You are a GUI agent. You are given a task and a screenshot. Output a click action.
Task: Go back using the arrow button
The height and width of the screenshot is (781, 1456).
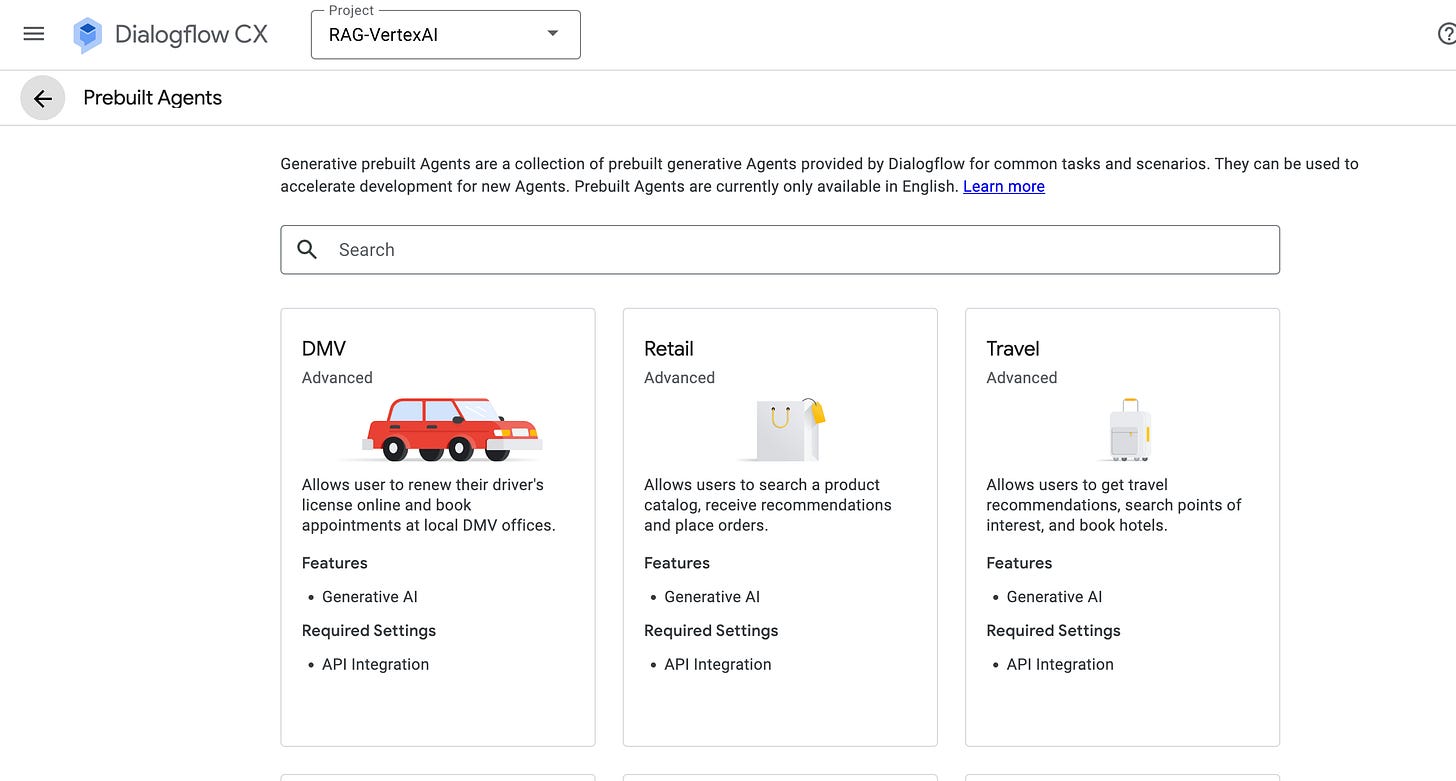click(x=42, y=98)
